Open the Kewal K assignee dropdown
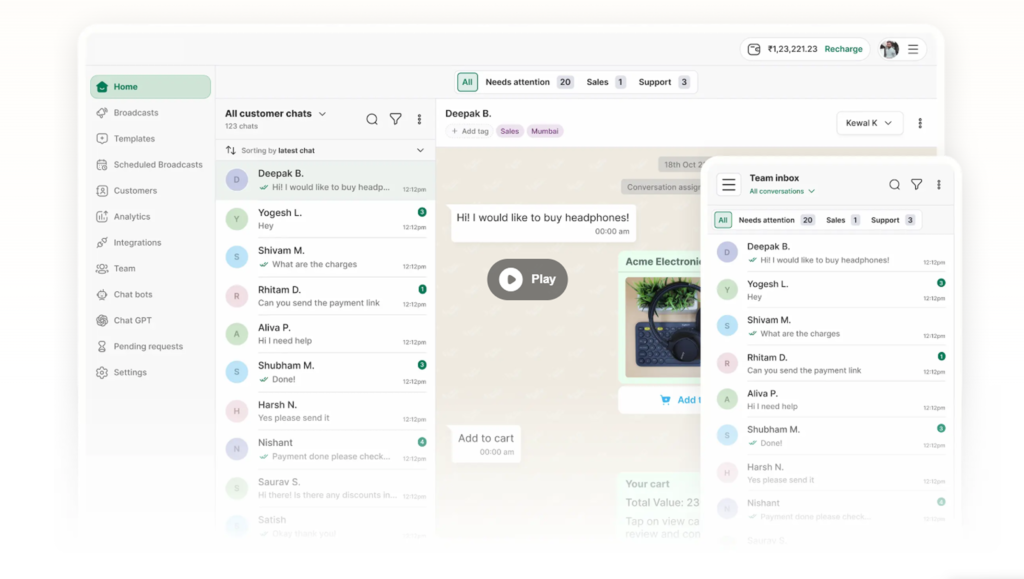 coord(869,123)
